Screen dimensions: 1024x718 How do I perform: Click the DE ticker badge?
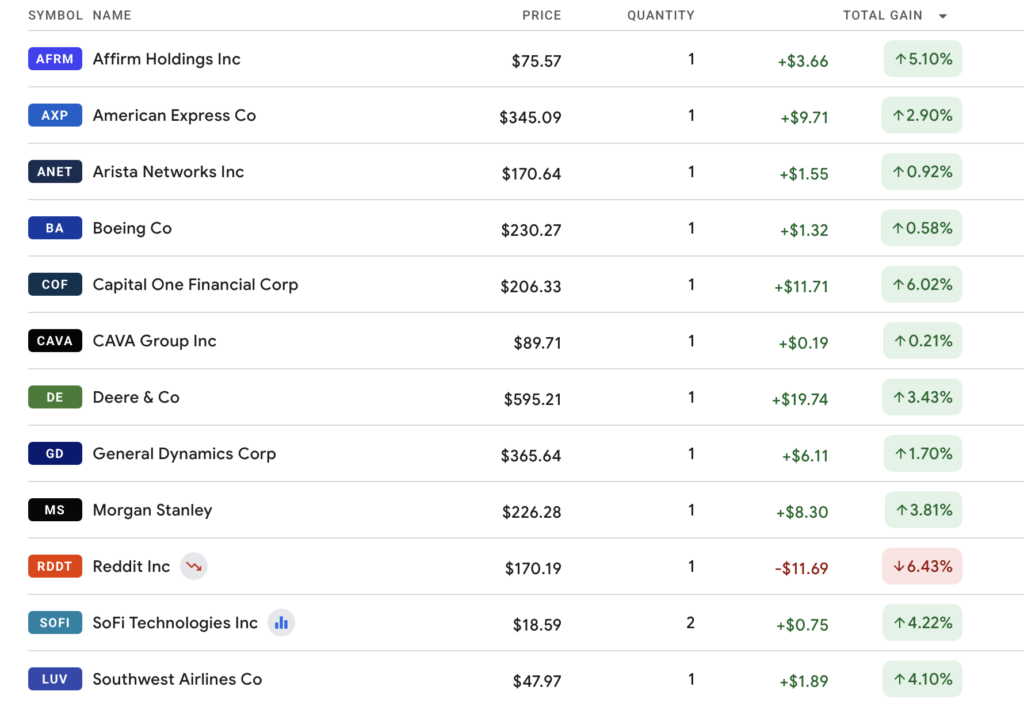coord(55,397)
